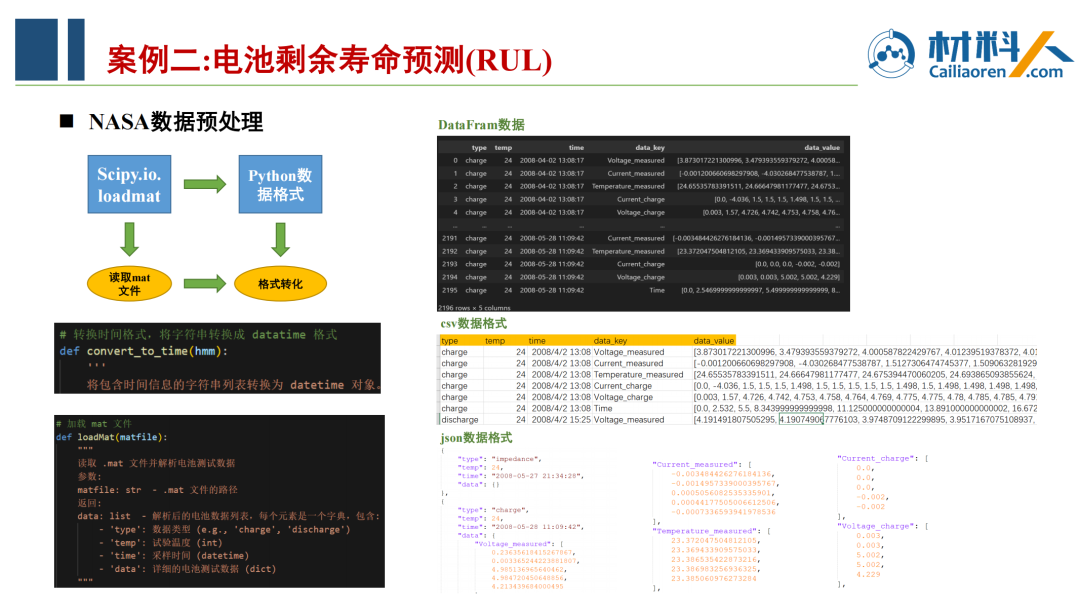Click DataFrame row index 2191
1080x608 pixels.
click(450, 238)
